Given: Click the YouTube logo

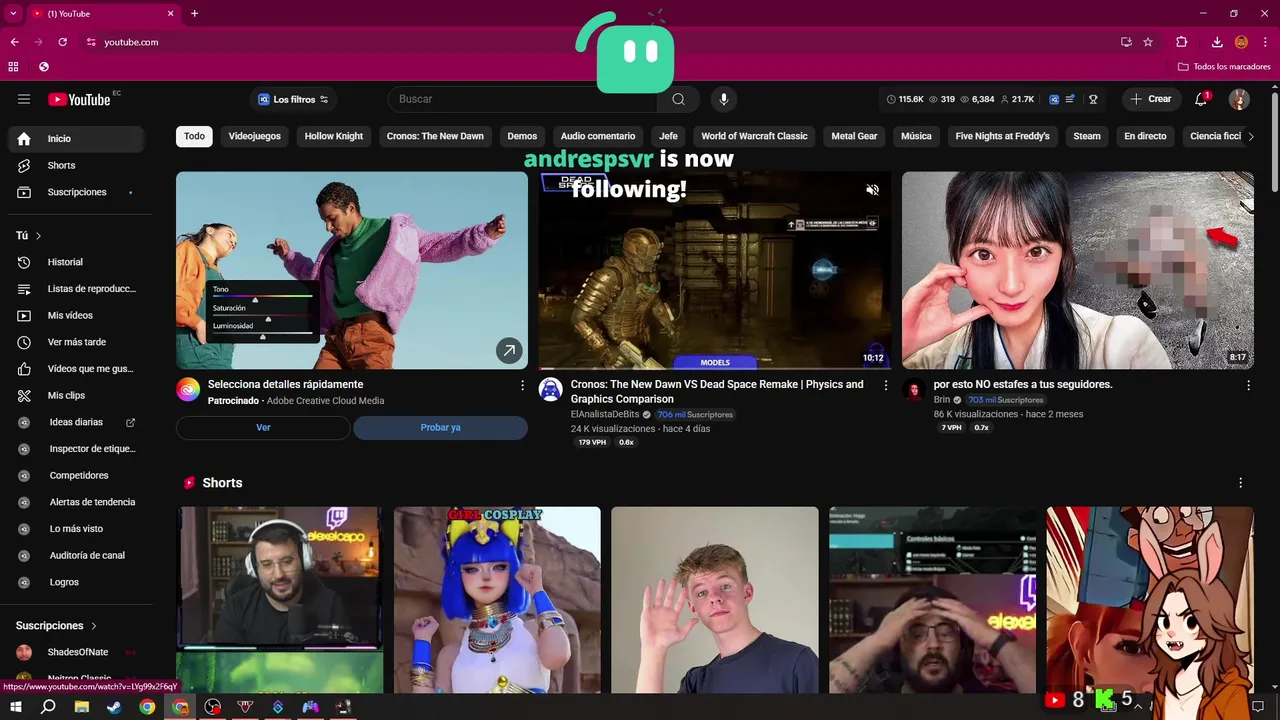Looking at the screenshot, I should 79,99.
